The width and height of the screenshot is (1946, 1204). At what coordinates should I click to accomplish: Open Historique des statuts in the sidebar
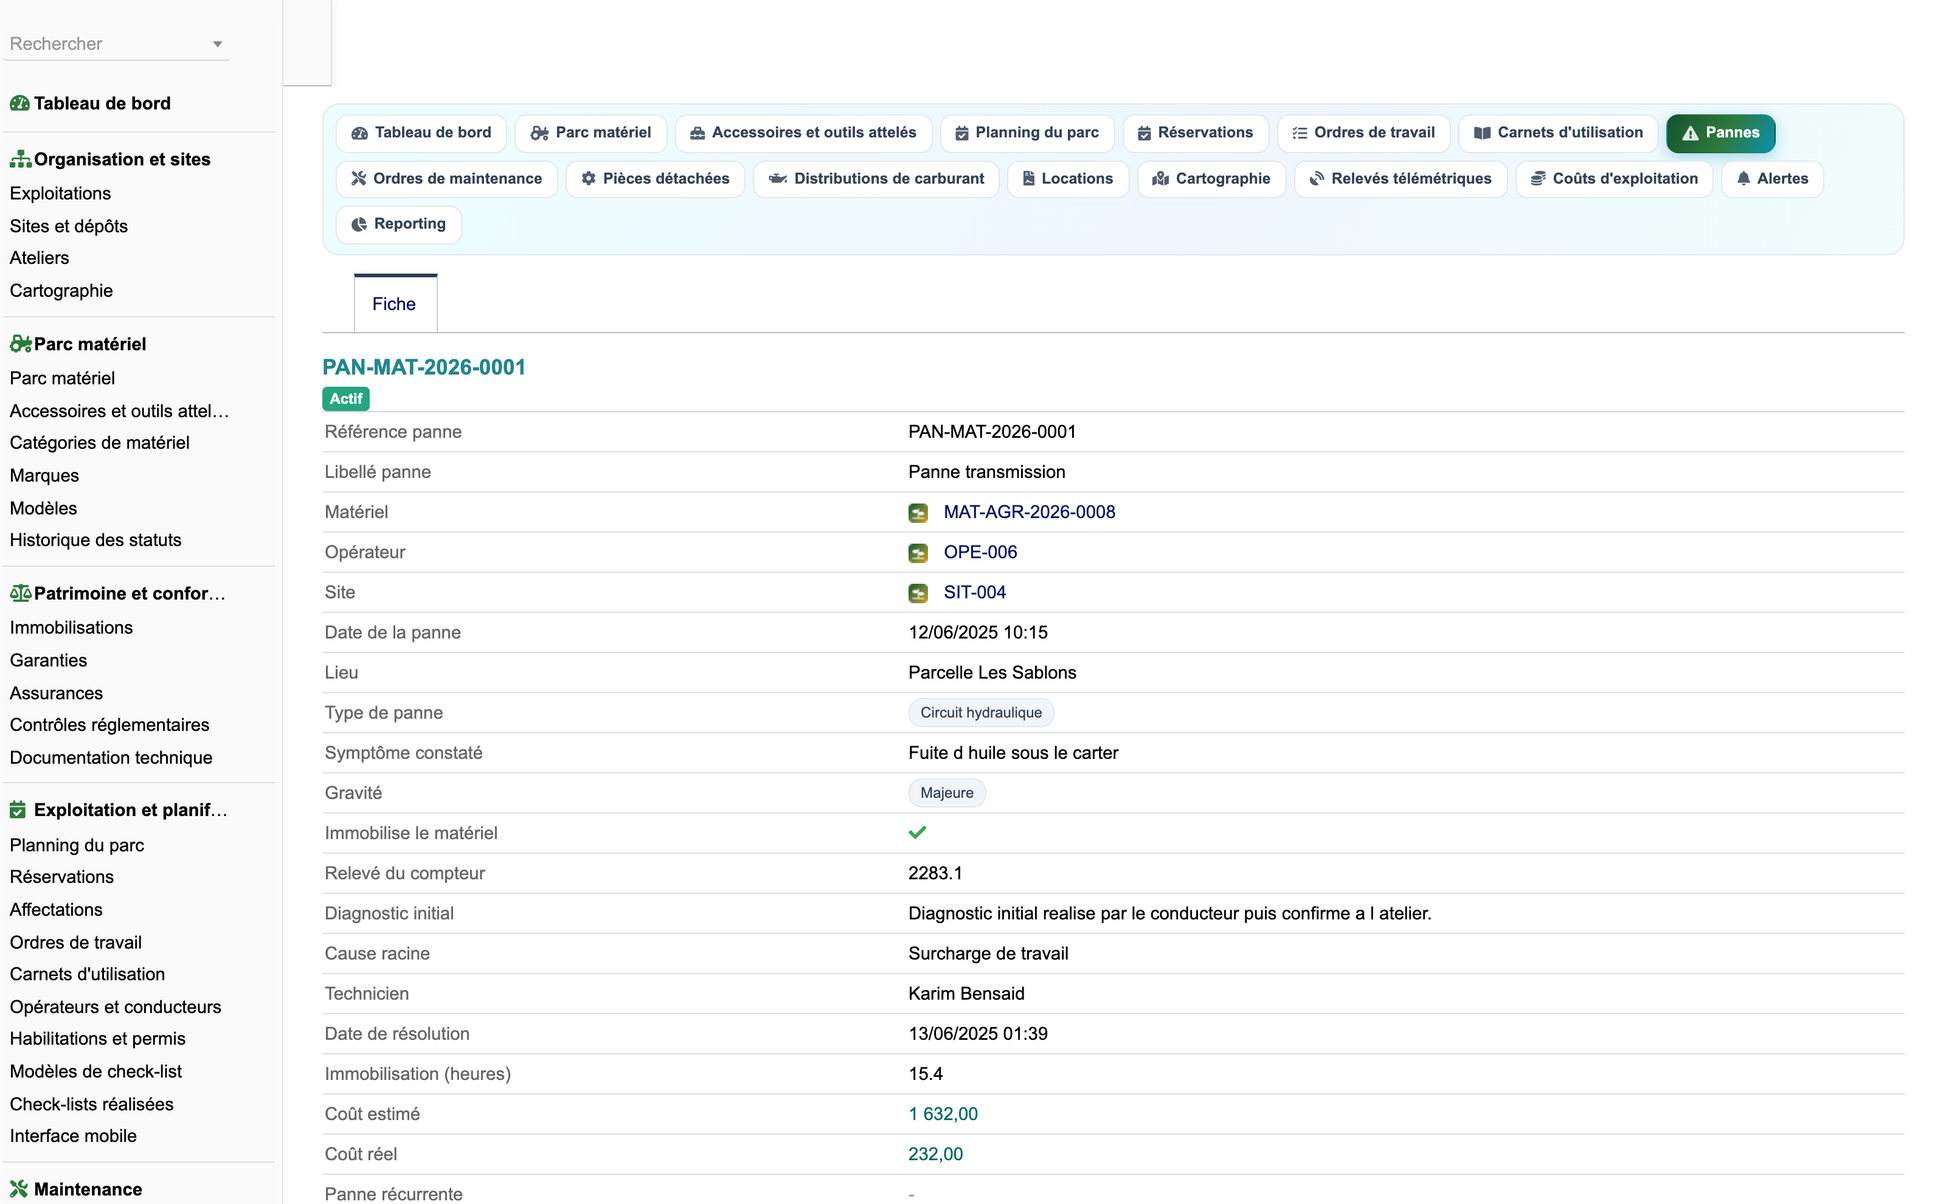coord(95,540)
